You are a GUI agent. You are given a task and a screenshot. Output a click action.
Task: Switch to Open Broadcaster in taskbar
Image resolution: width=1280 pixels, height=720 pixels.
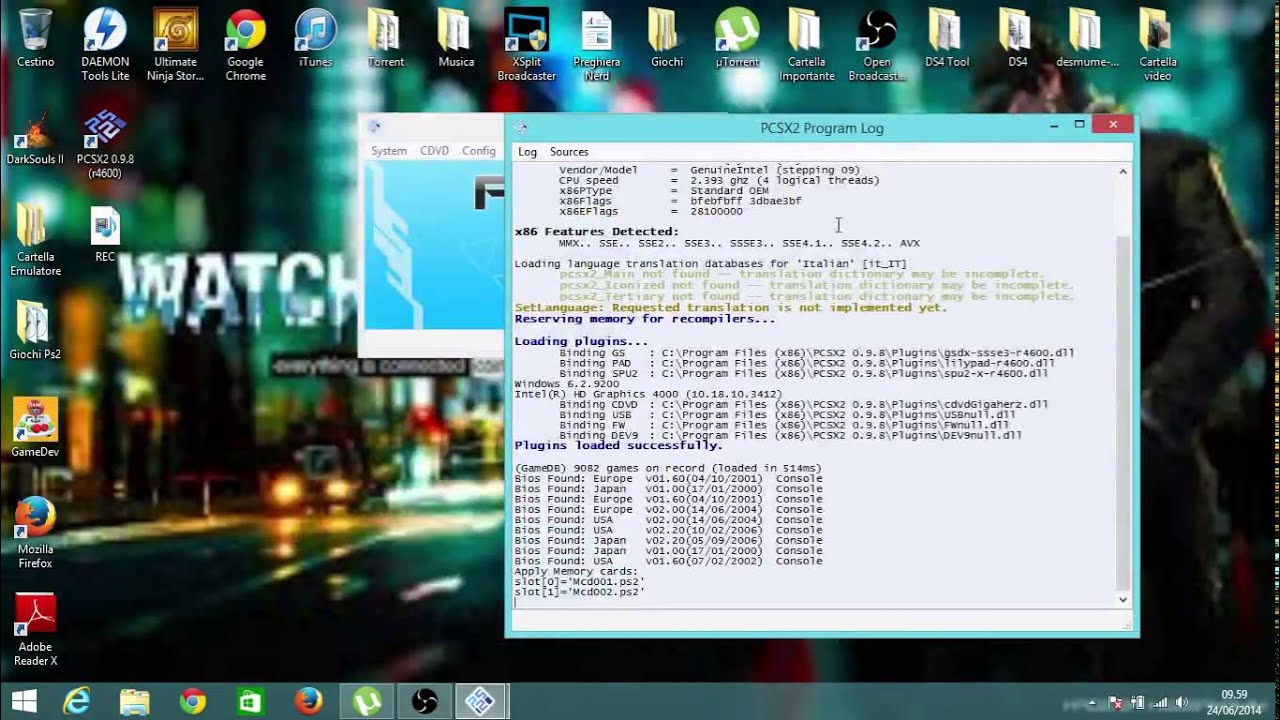[424, 701]
